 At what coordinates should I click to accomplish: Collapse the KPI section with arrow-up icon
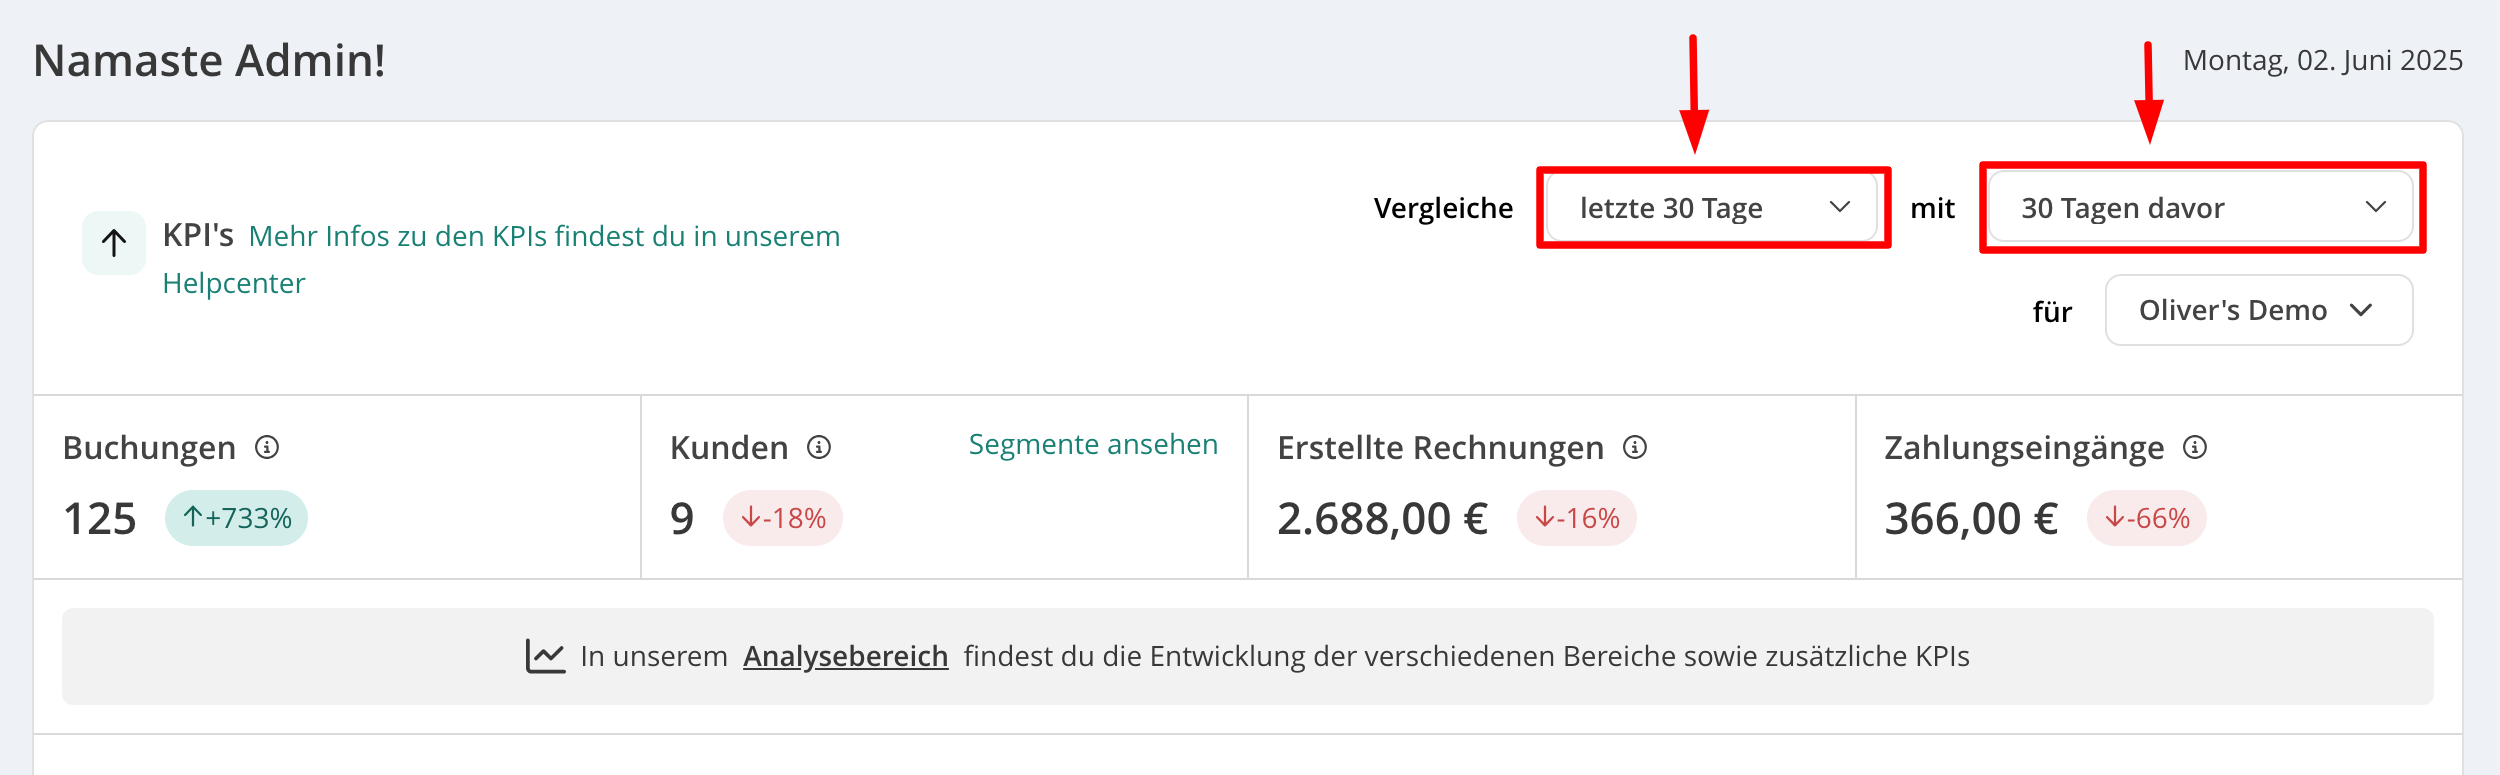(x=114, y=243)
